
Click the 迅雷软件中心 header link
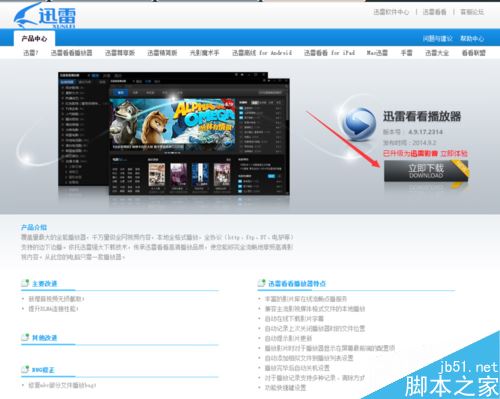(391, 12)
